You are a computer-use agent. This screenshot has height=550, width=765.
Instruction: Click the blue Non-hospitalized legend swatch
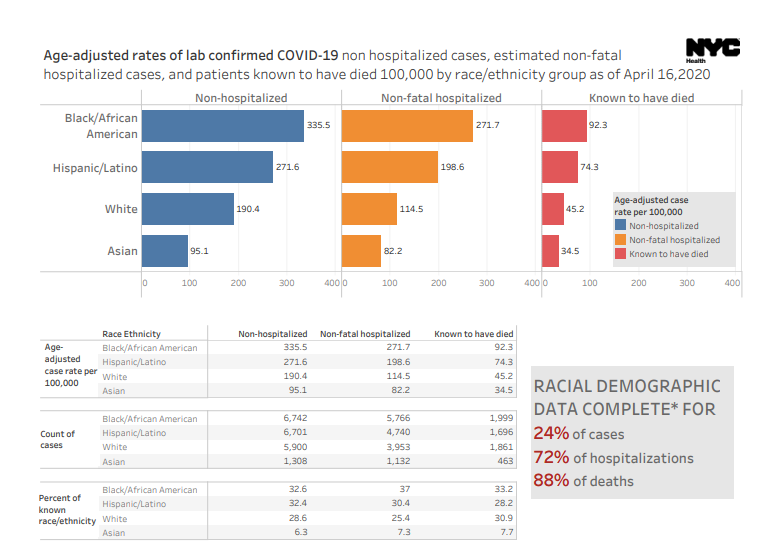[620, 226]
